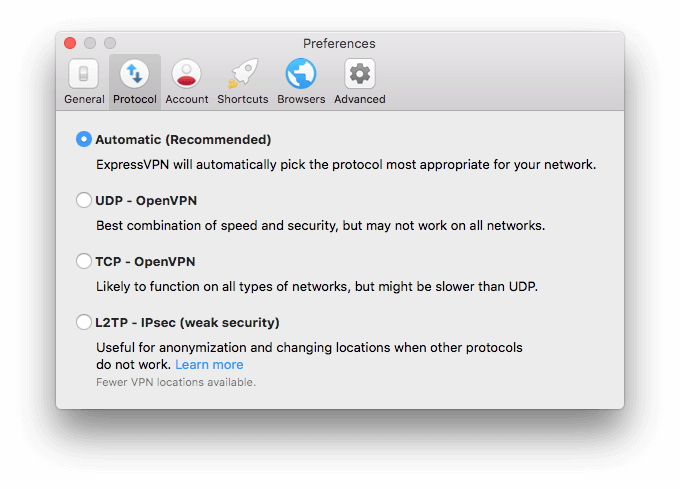Switch to the Shortcuts tab label

(x=243, y=99)
